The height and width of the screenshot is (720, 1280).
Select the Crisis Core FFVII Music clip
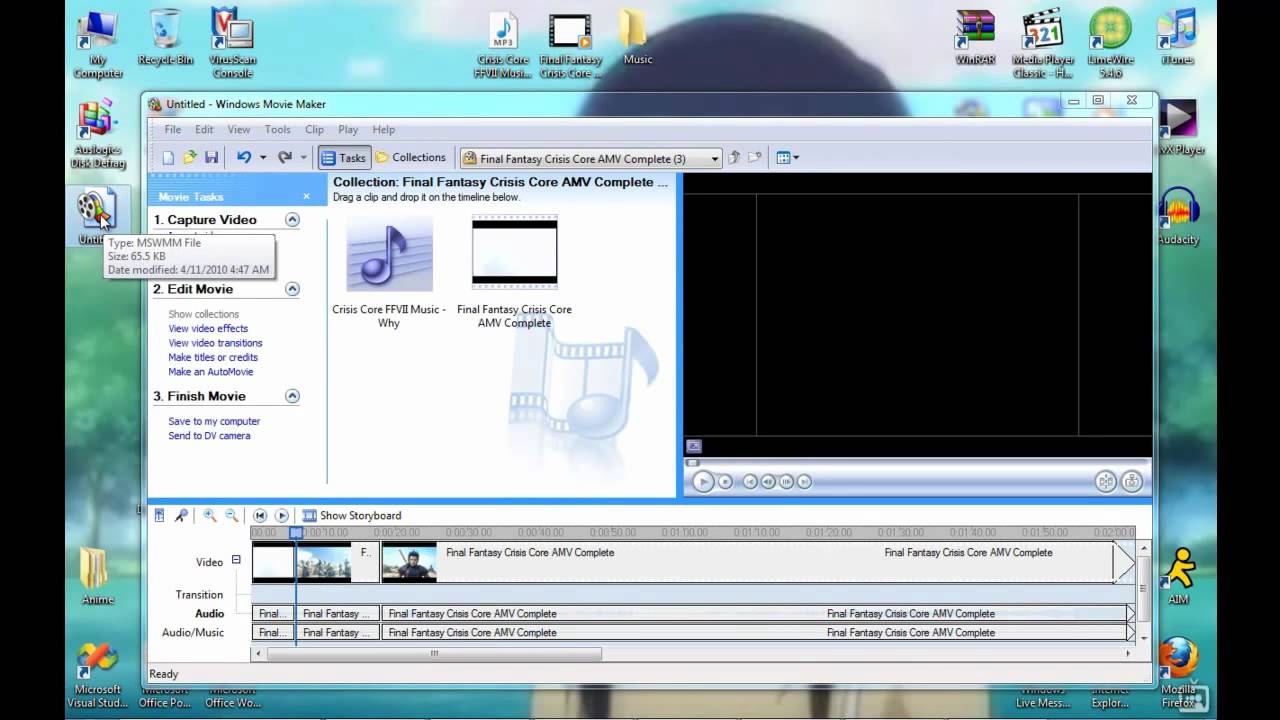point(389,272)
